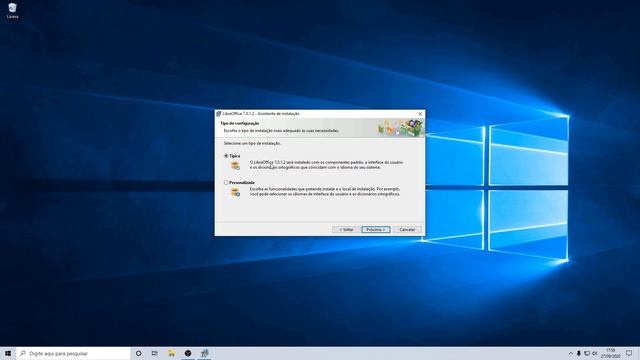Click the Próximo button
The width and height of the screenshot is (640, 360).
pos(376,230)
